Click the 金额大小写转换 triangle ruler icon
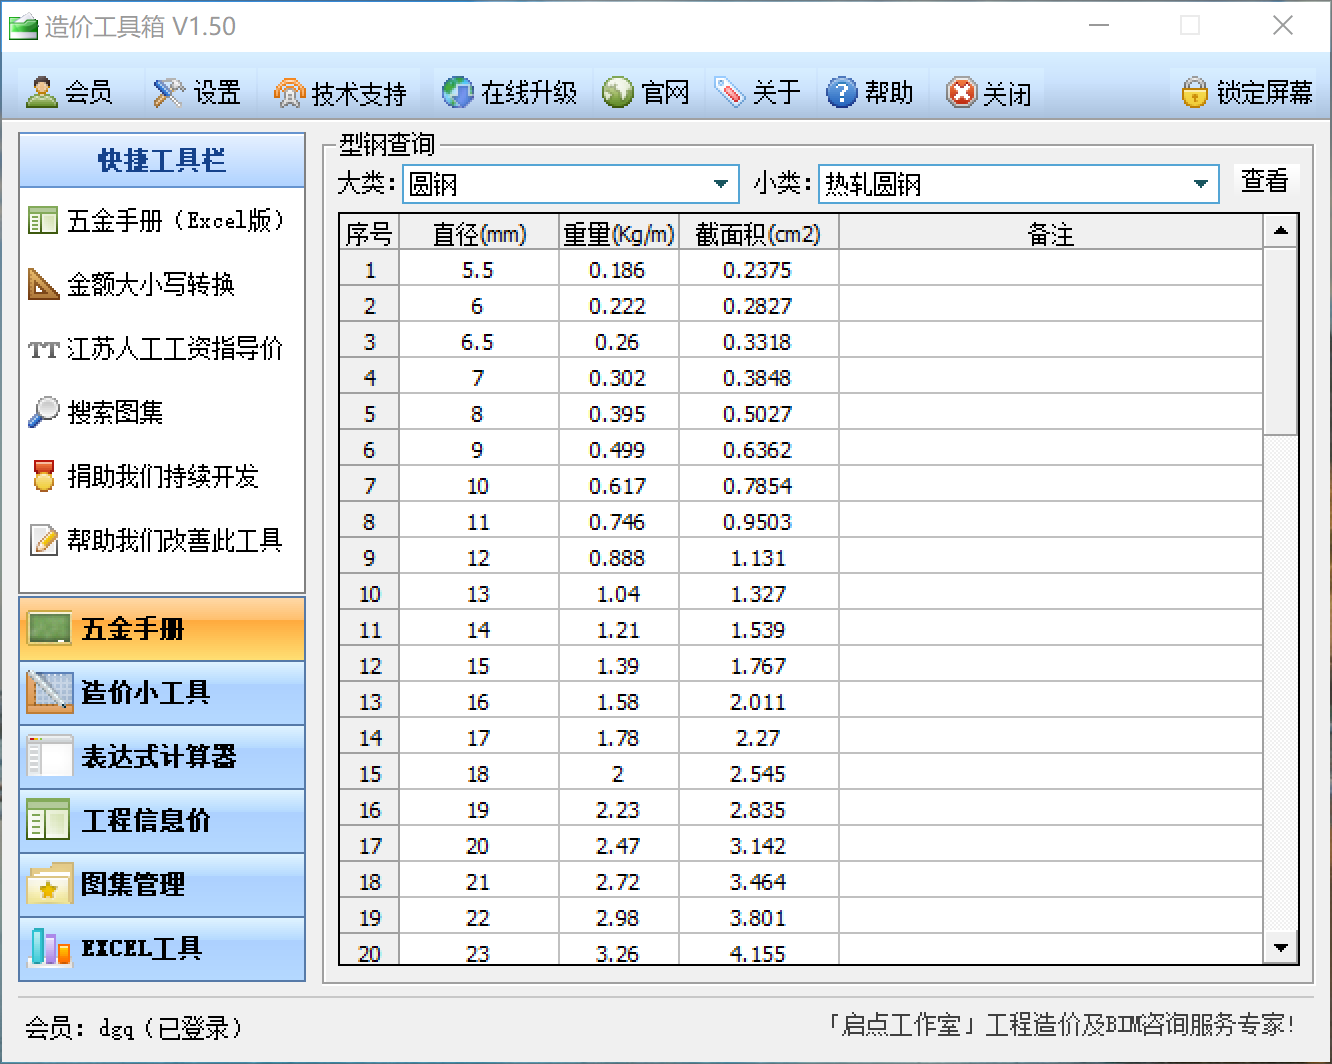Viewport: 1332px width, 1064px height. 43,285
